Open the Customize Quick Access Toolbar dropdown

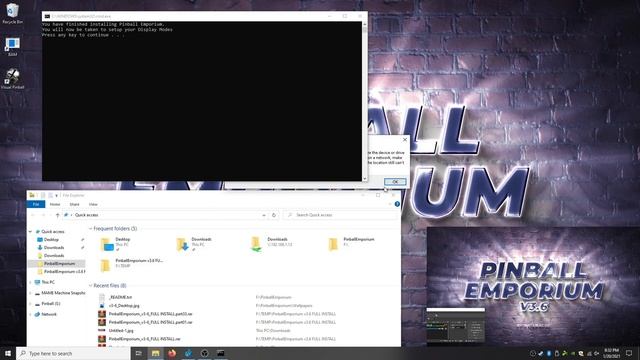(x=56, y=196)
